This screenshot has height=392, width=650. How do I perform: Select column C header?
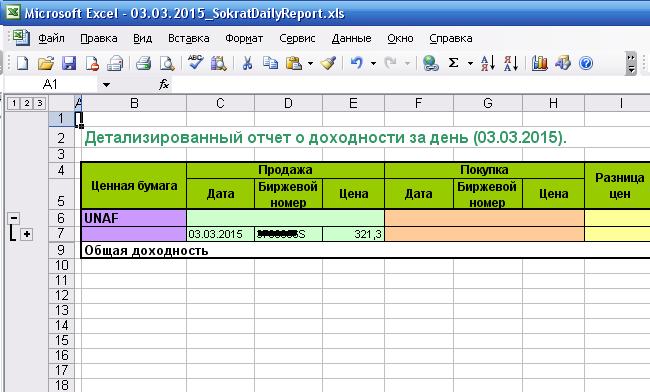click(x=221, y=103)
